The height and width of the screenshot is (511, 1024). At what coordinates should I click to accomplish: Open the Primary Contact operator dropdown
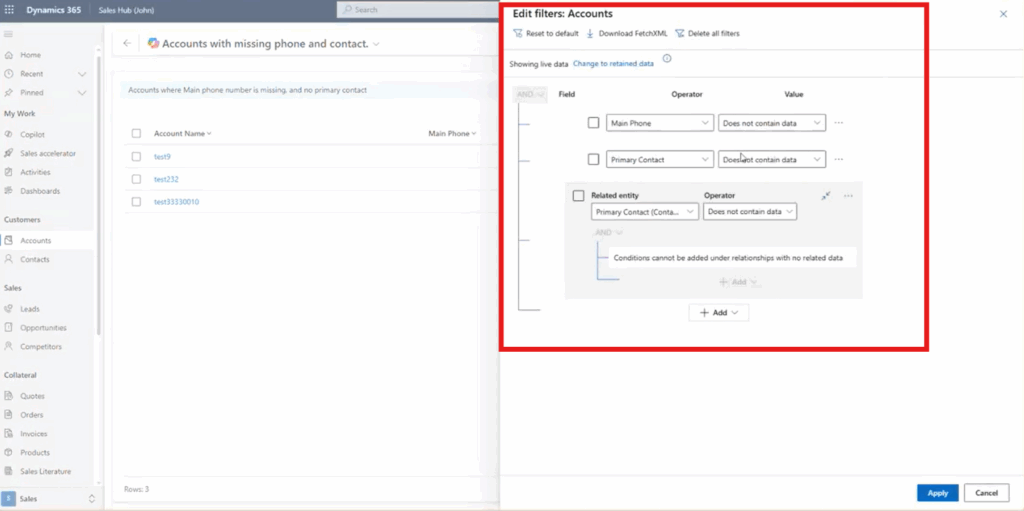[771, 159]
